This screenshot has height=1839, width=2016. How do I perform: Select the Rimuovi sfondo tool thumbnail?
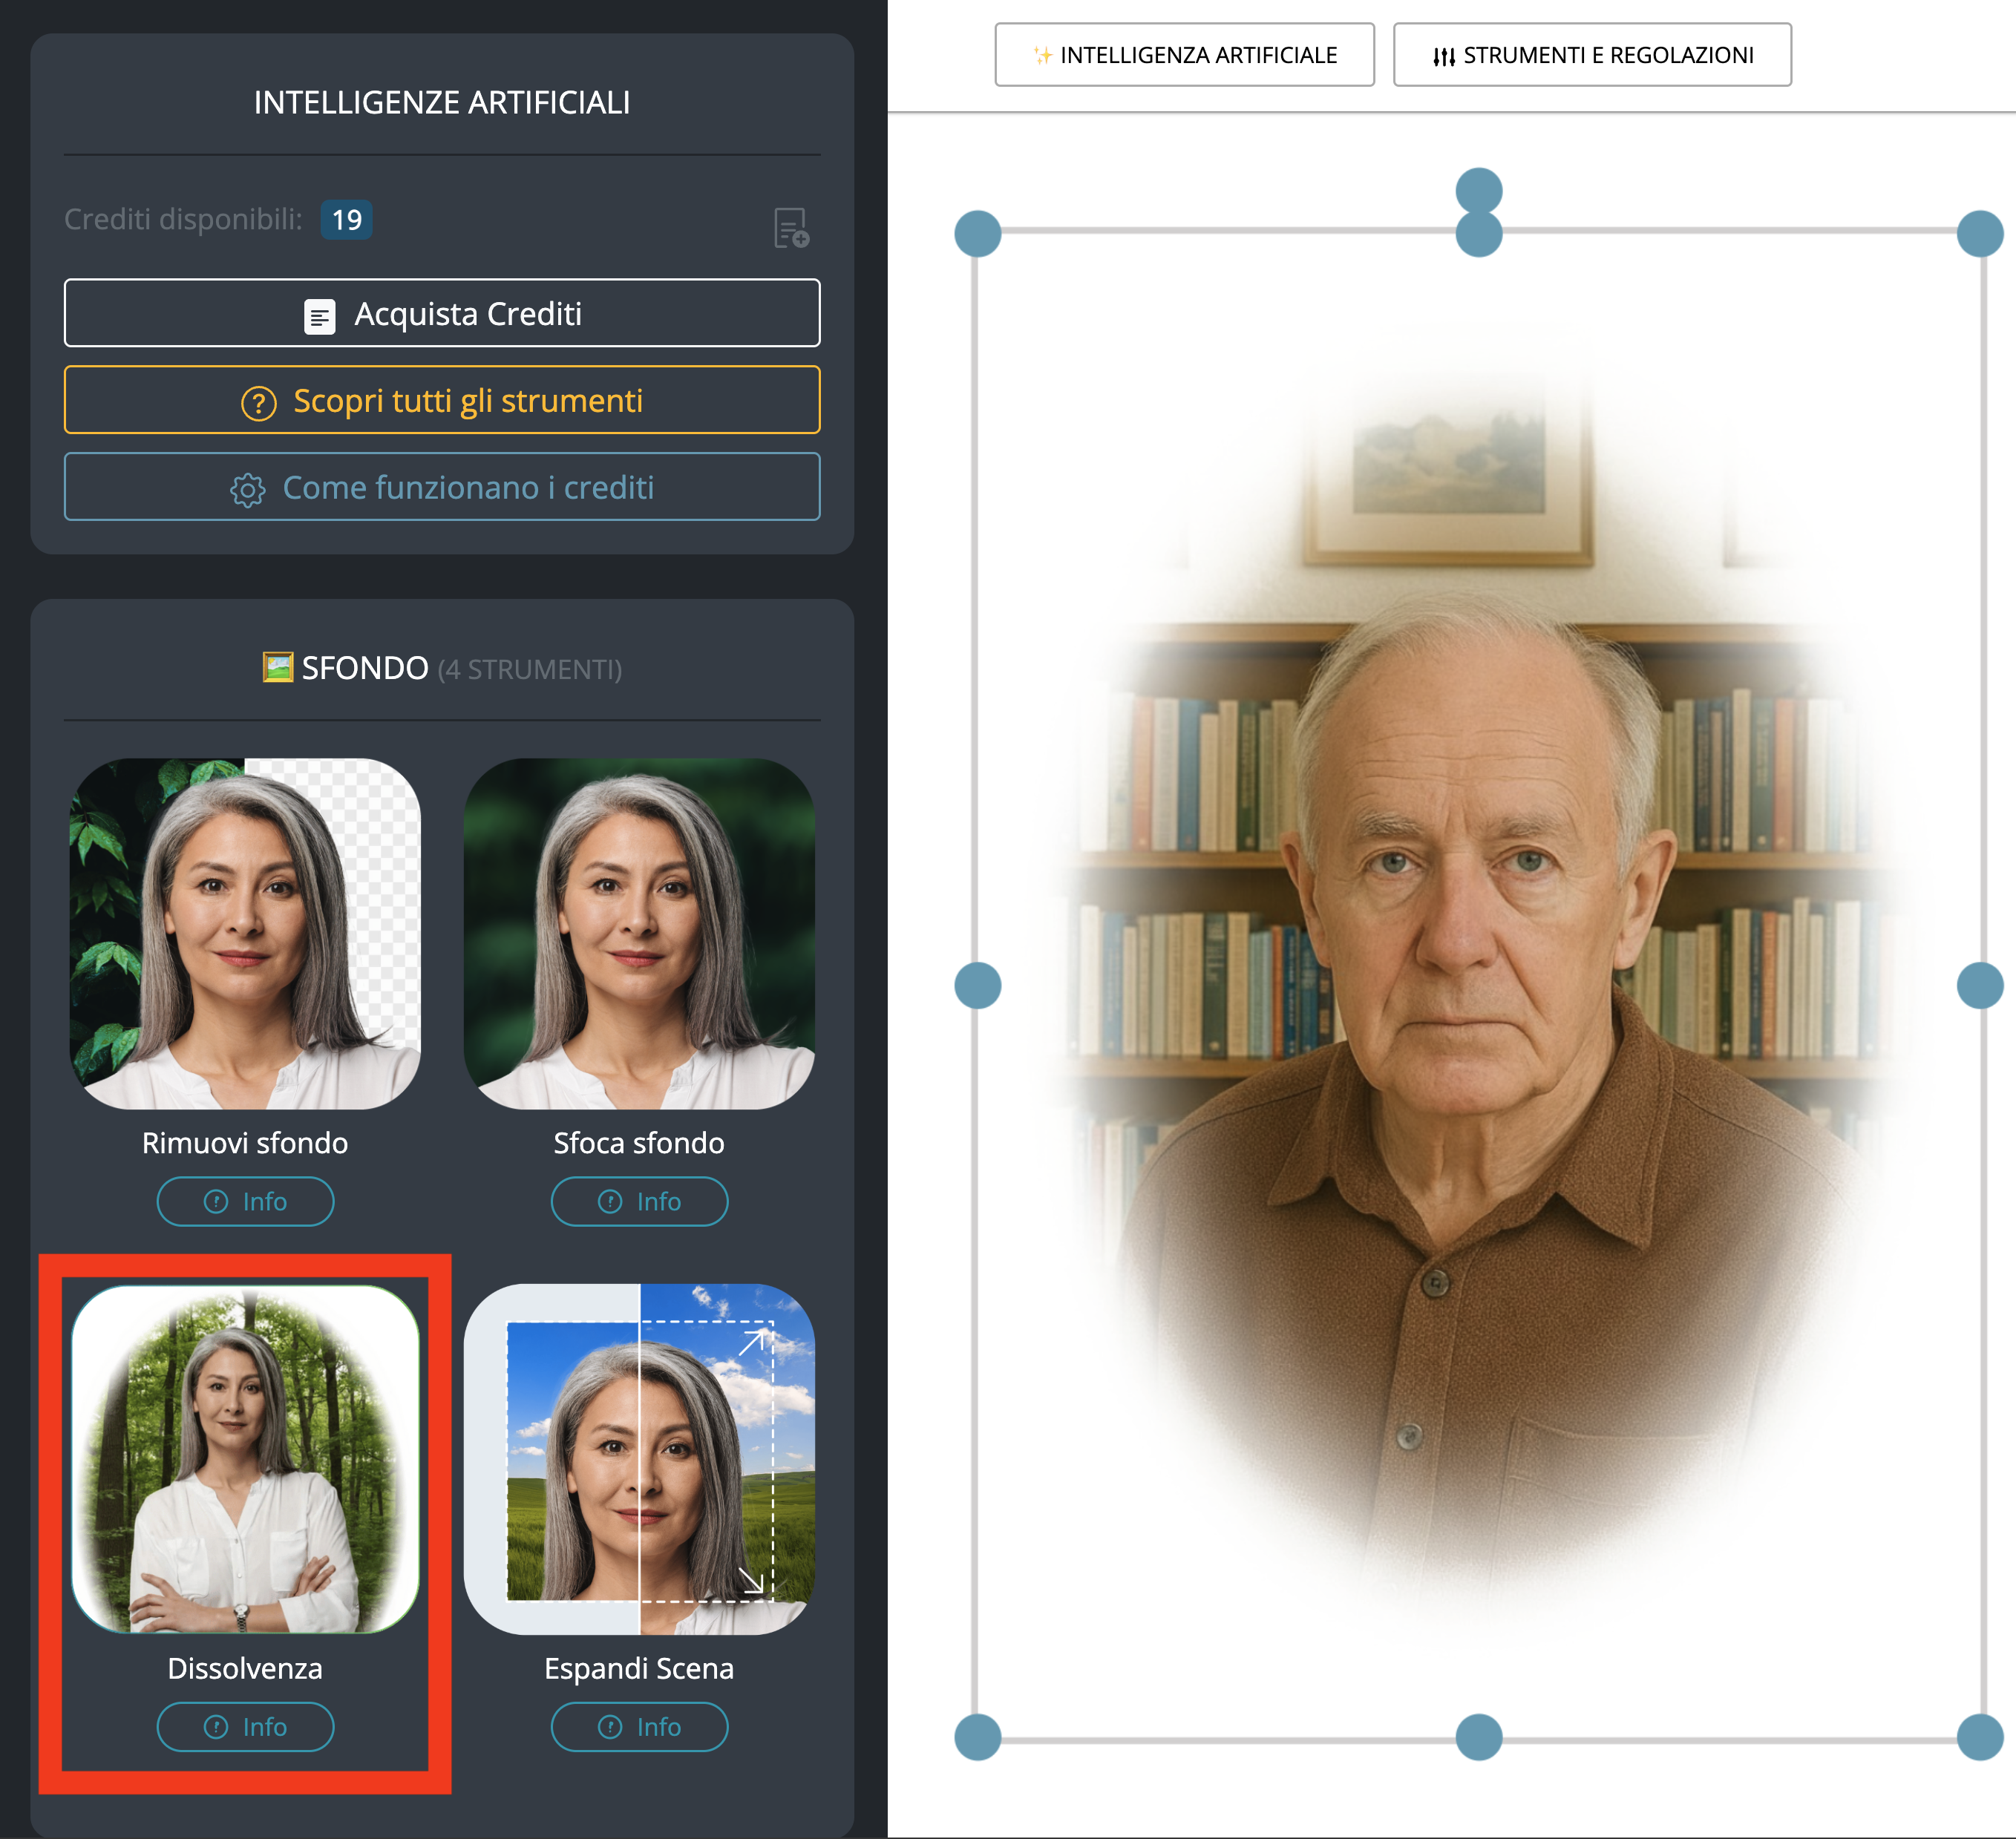pos(245,934)
